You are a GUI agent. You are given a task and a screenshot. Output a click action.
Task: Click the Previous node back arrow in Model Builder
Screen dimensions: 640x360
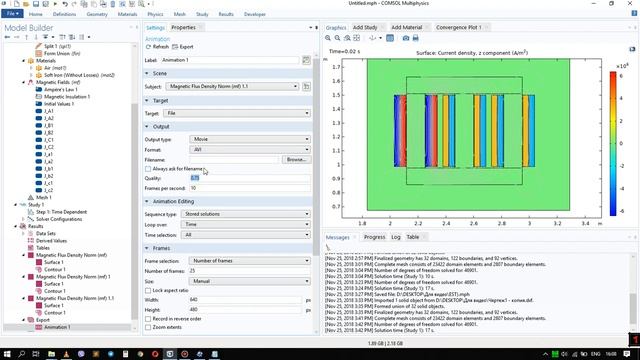(x=7, y=37)
